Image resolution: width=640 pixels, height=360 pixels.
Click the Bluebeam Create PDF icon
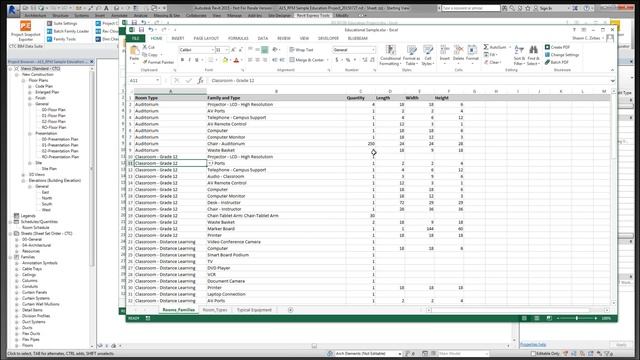pos(547,47)
